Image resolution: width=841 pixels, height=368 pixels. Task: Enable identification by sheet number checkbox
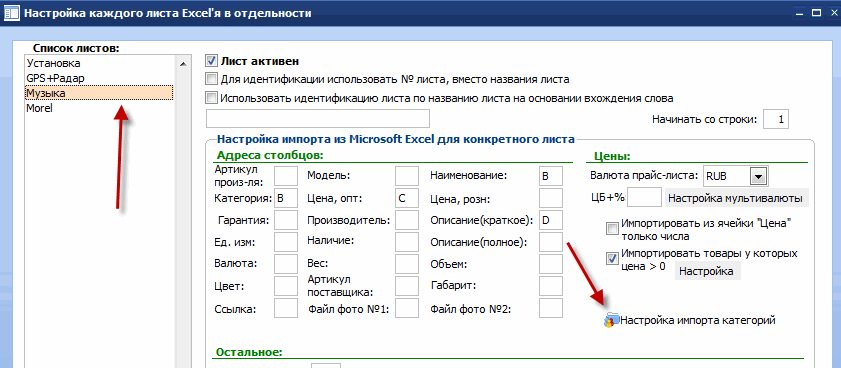pos(211,79)
